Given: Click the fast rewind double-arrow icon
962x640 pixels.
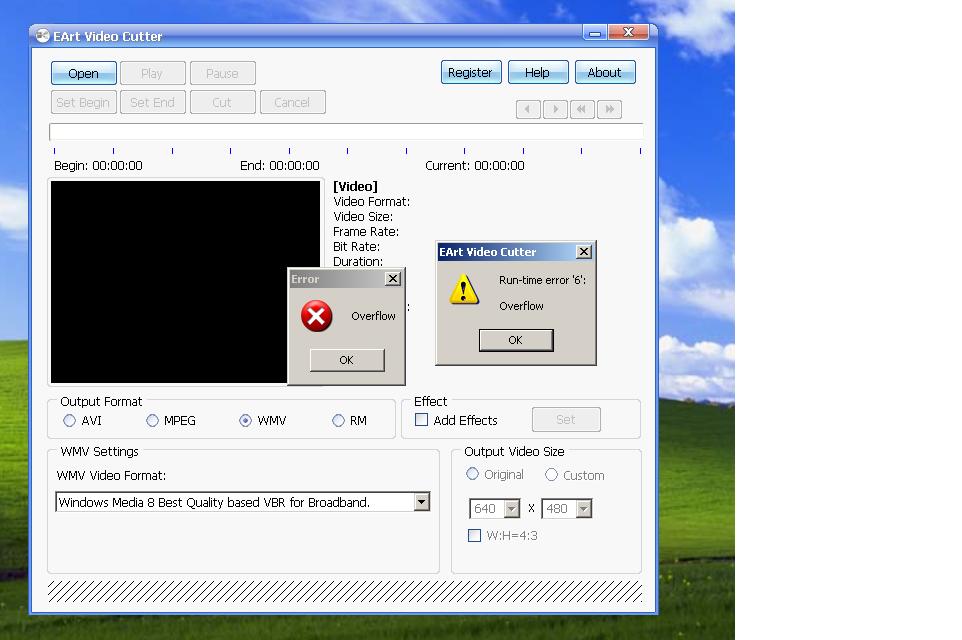Looking at the screenshot, I should click(x=582, y=109).
